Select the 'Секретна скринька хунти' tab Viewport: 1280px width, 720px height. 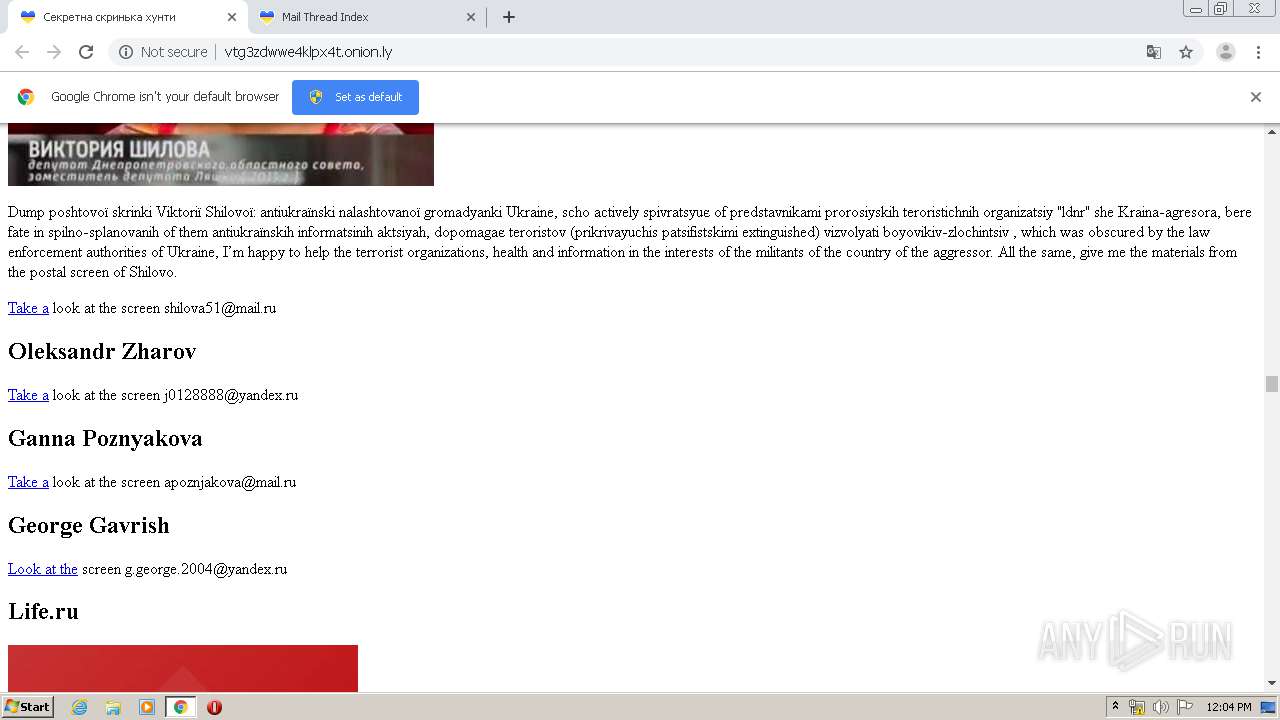(127, 17)
